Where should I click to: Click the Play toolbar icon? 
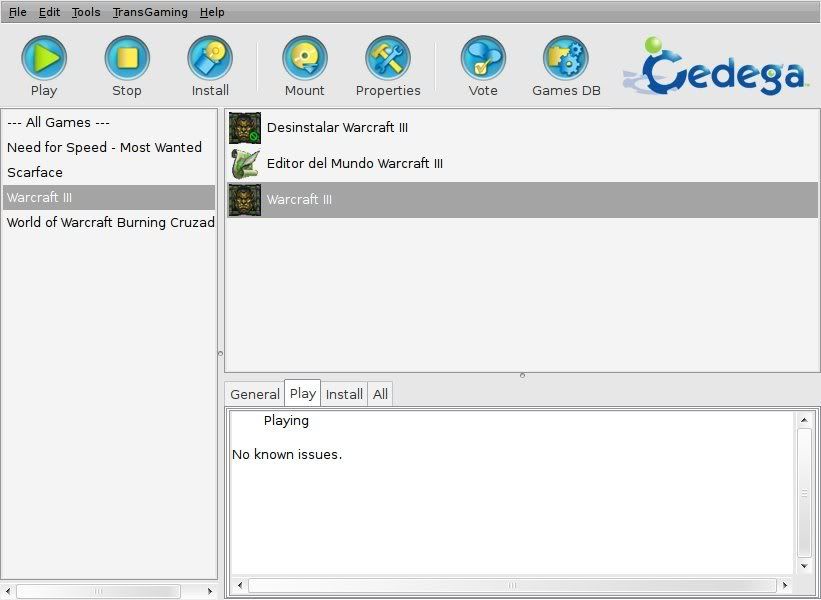click(44, 58)
